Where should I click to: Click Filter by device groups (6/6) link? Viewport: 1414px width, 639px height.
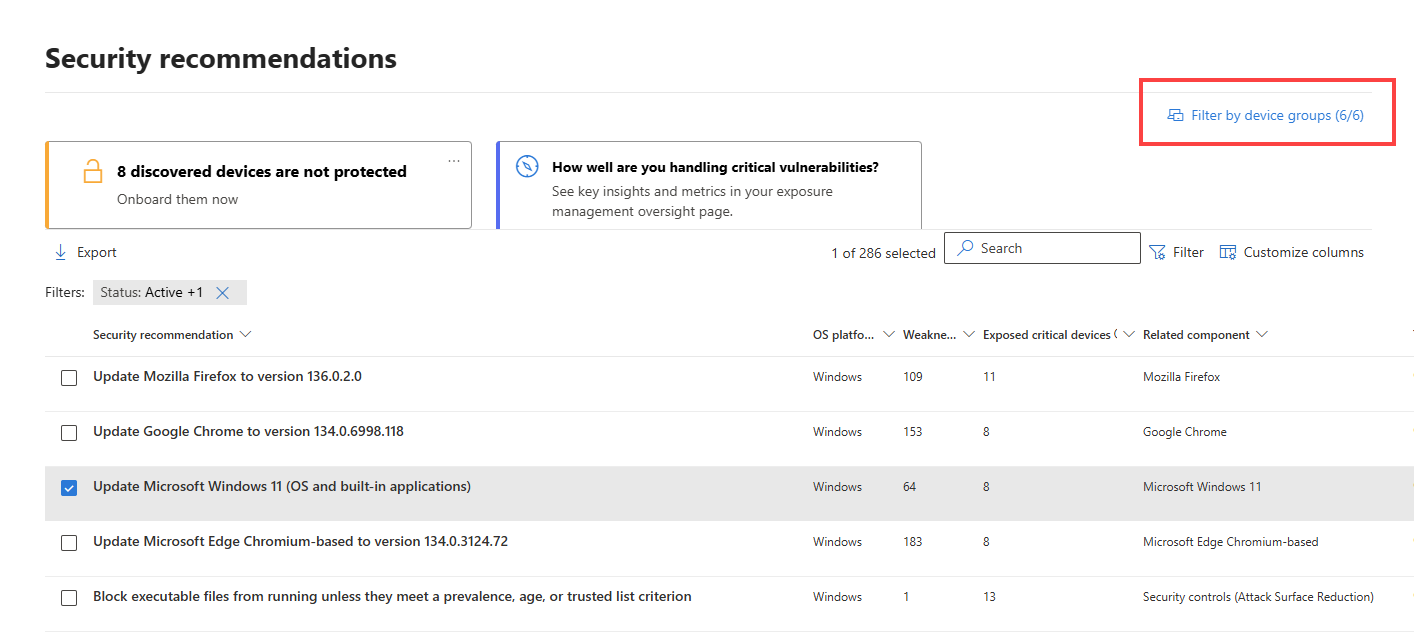click(1277, 116)
